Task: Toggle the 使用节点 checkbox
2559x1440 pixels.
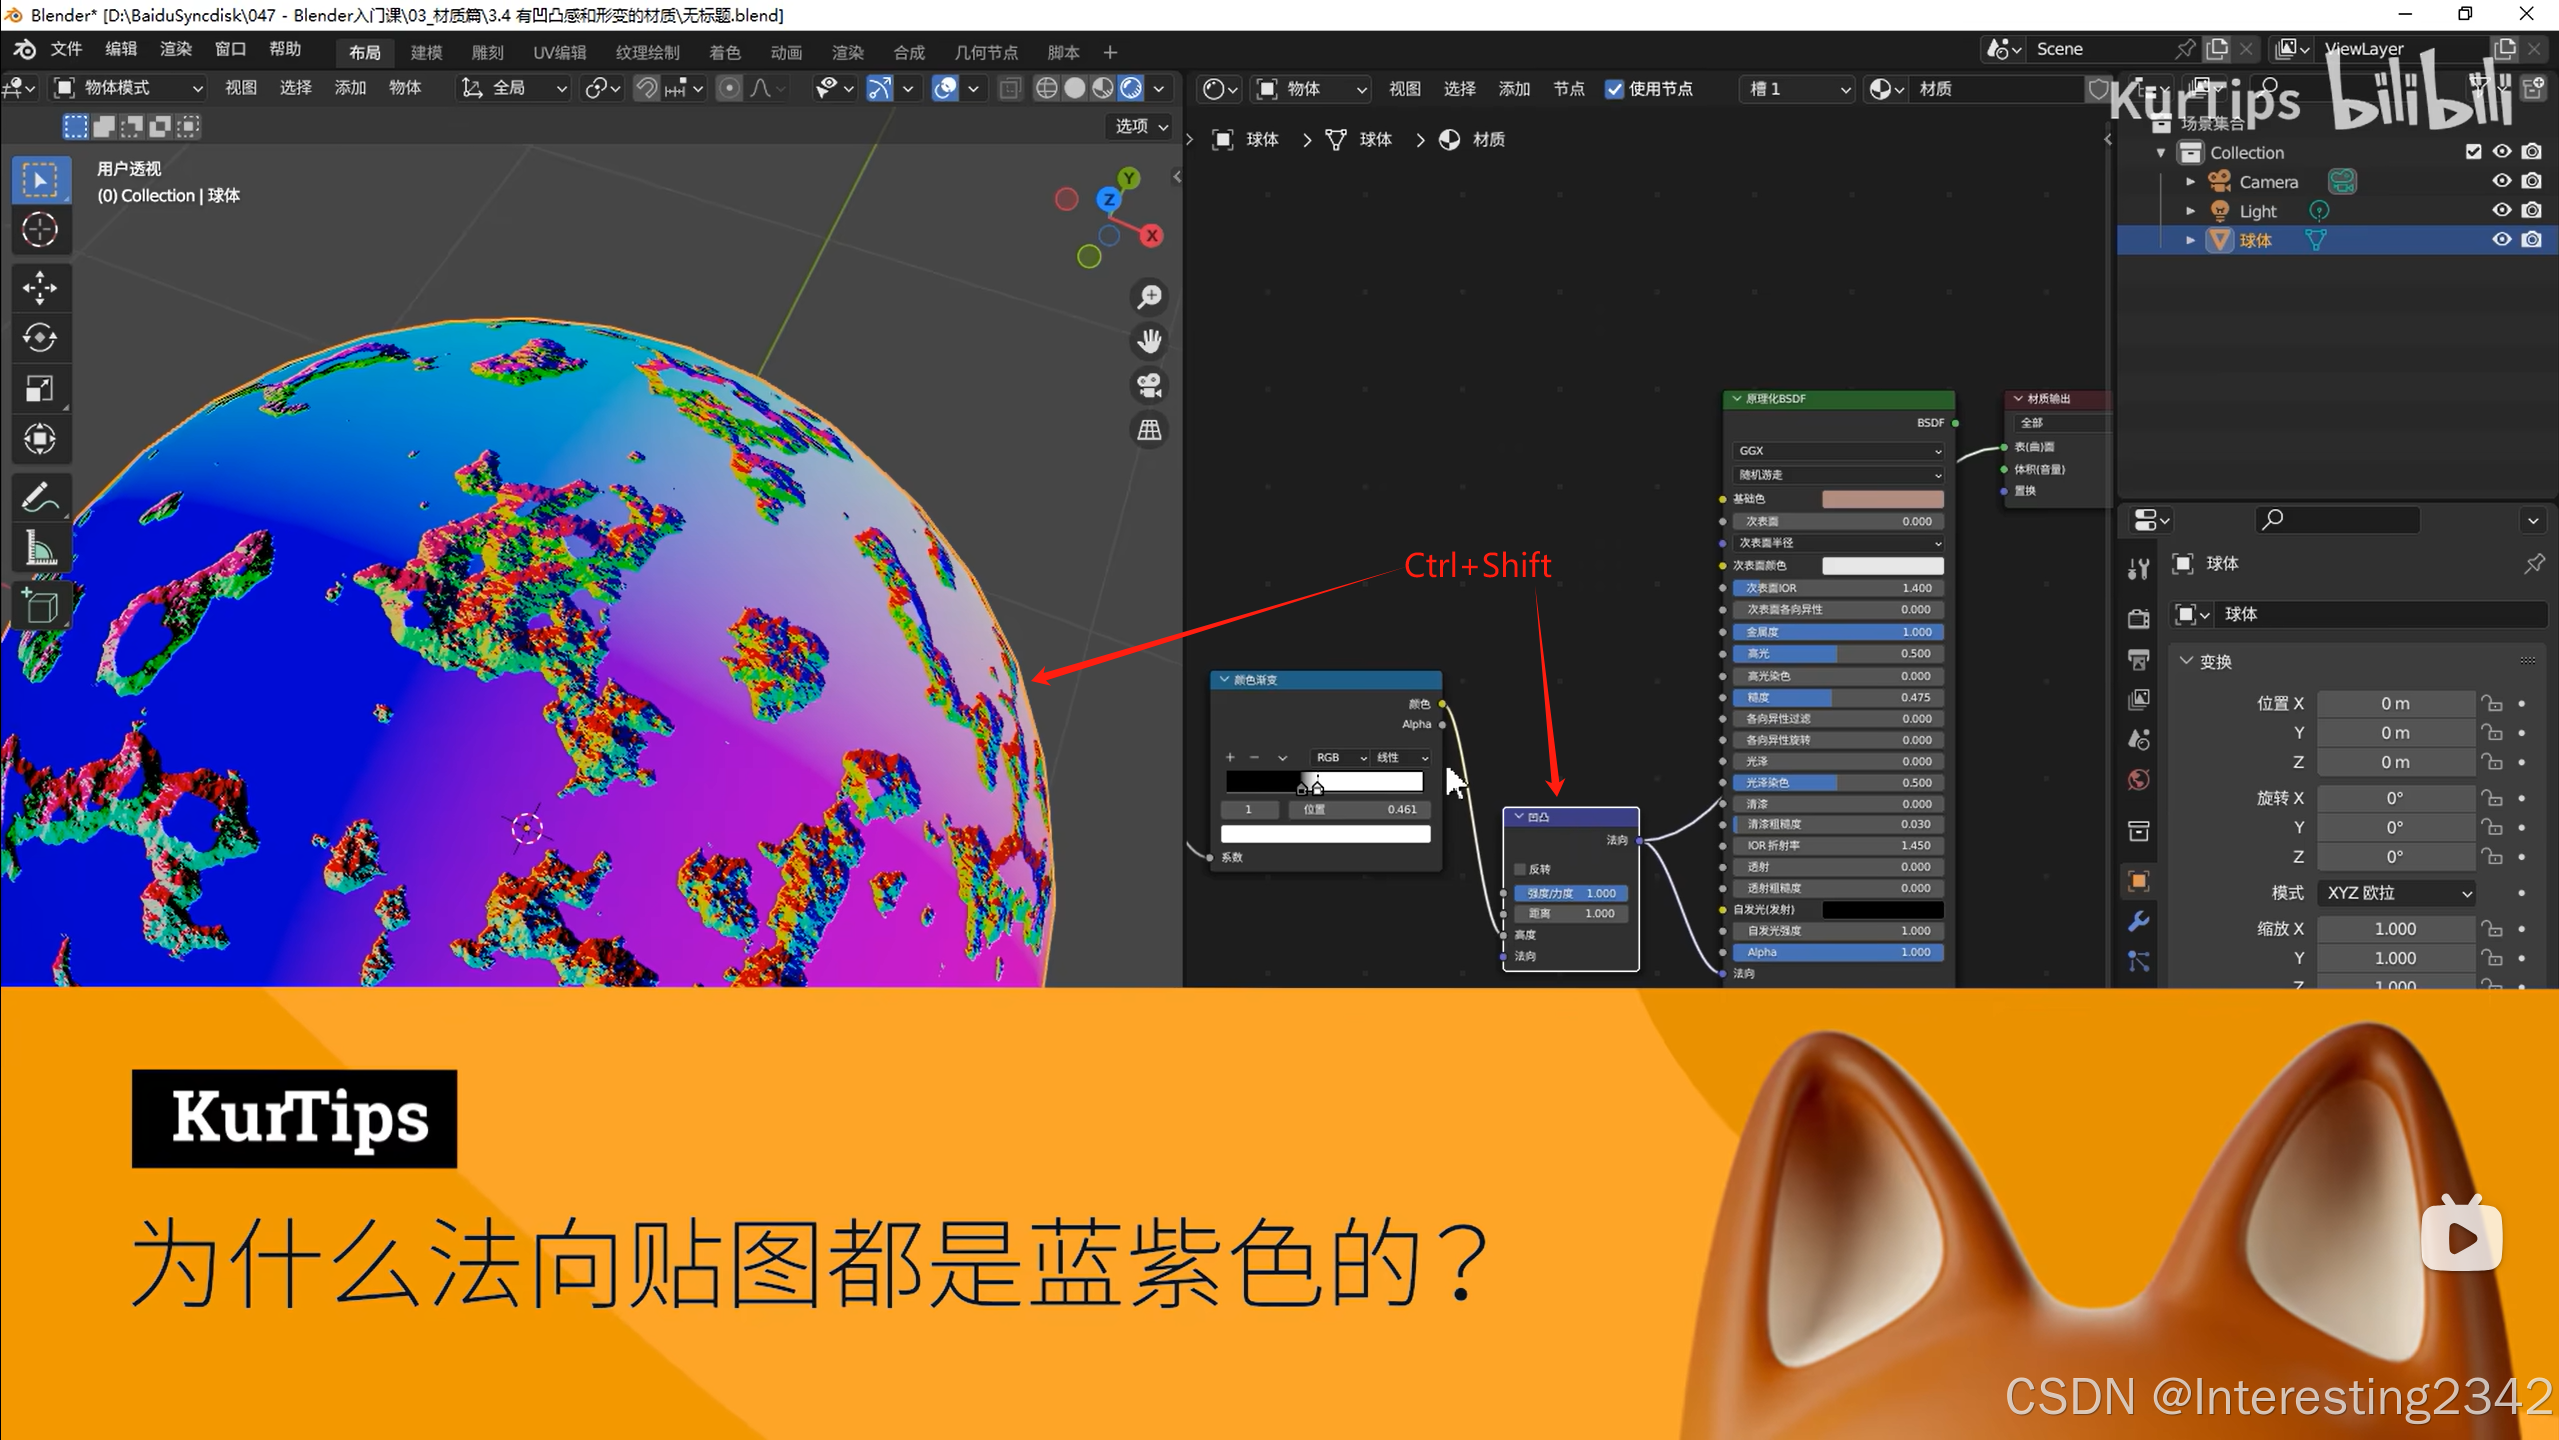Action: pyautogui.click(x=1614, y=89)
